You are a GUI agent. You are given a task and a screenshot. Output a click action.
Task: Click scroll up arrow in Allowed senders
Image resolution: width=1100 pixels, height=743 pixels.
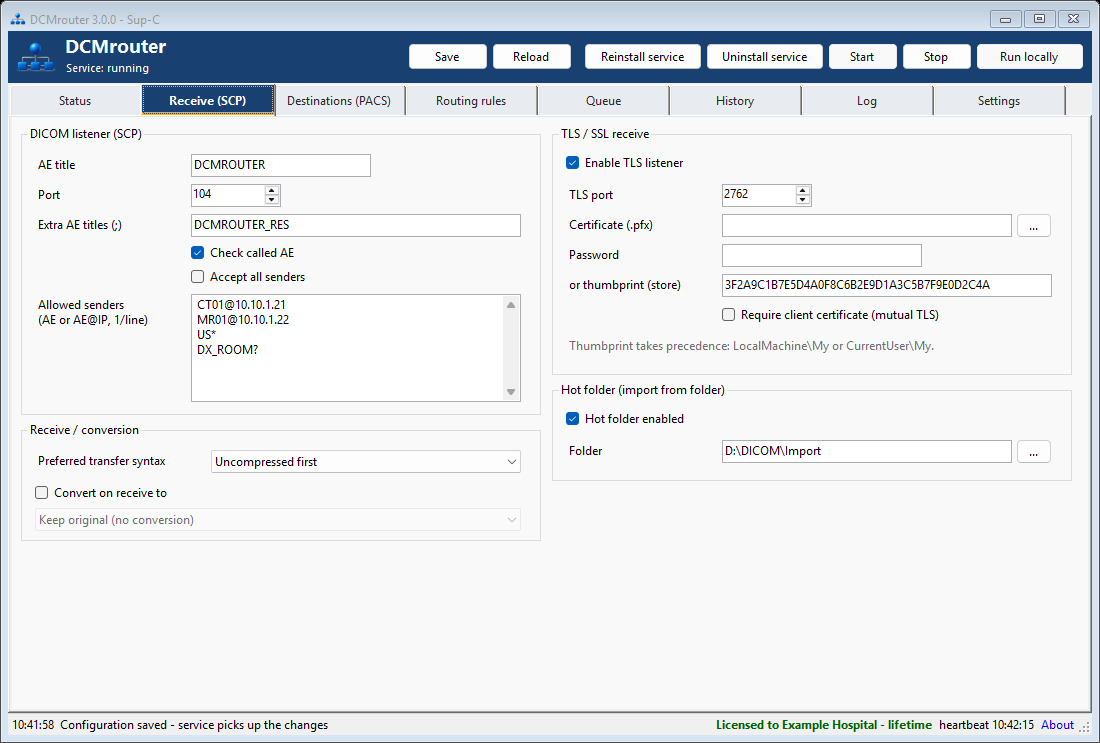point(511,305)
